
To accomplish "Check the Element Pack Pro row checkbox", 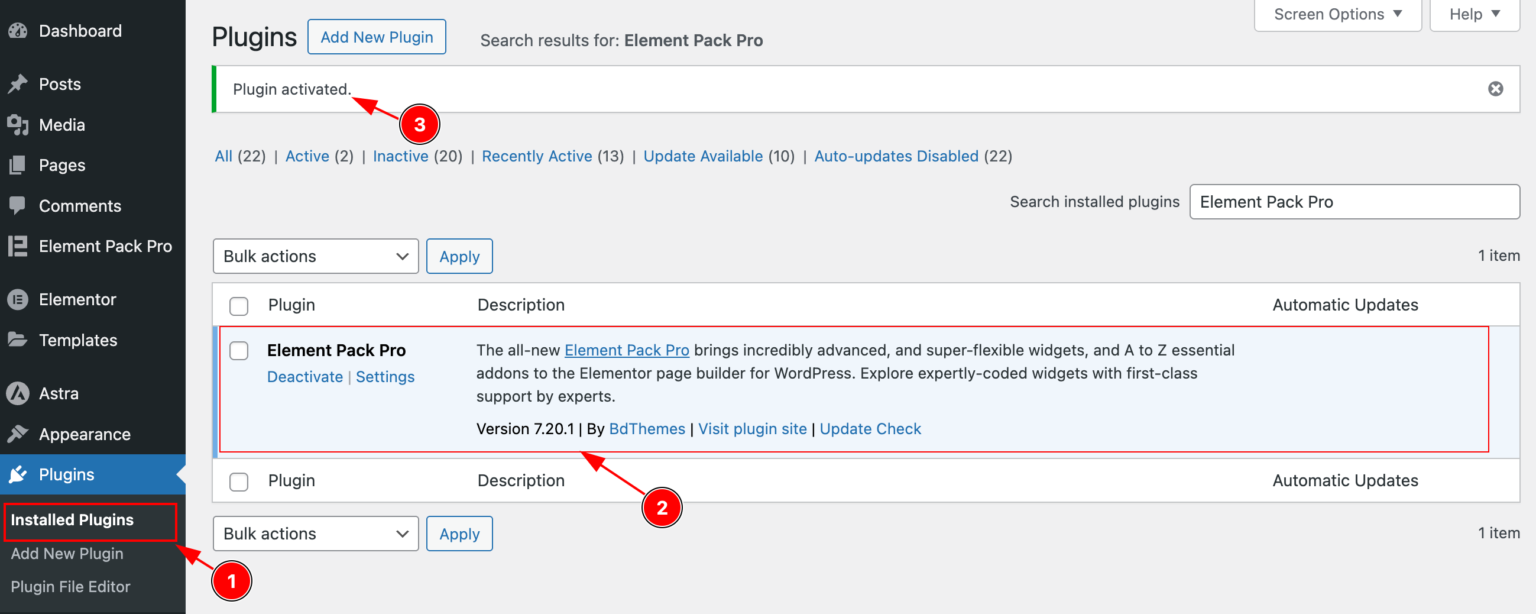I will coord(239,351).
